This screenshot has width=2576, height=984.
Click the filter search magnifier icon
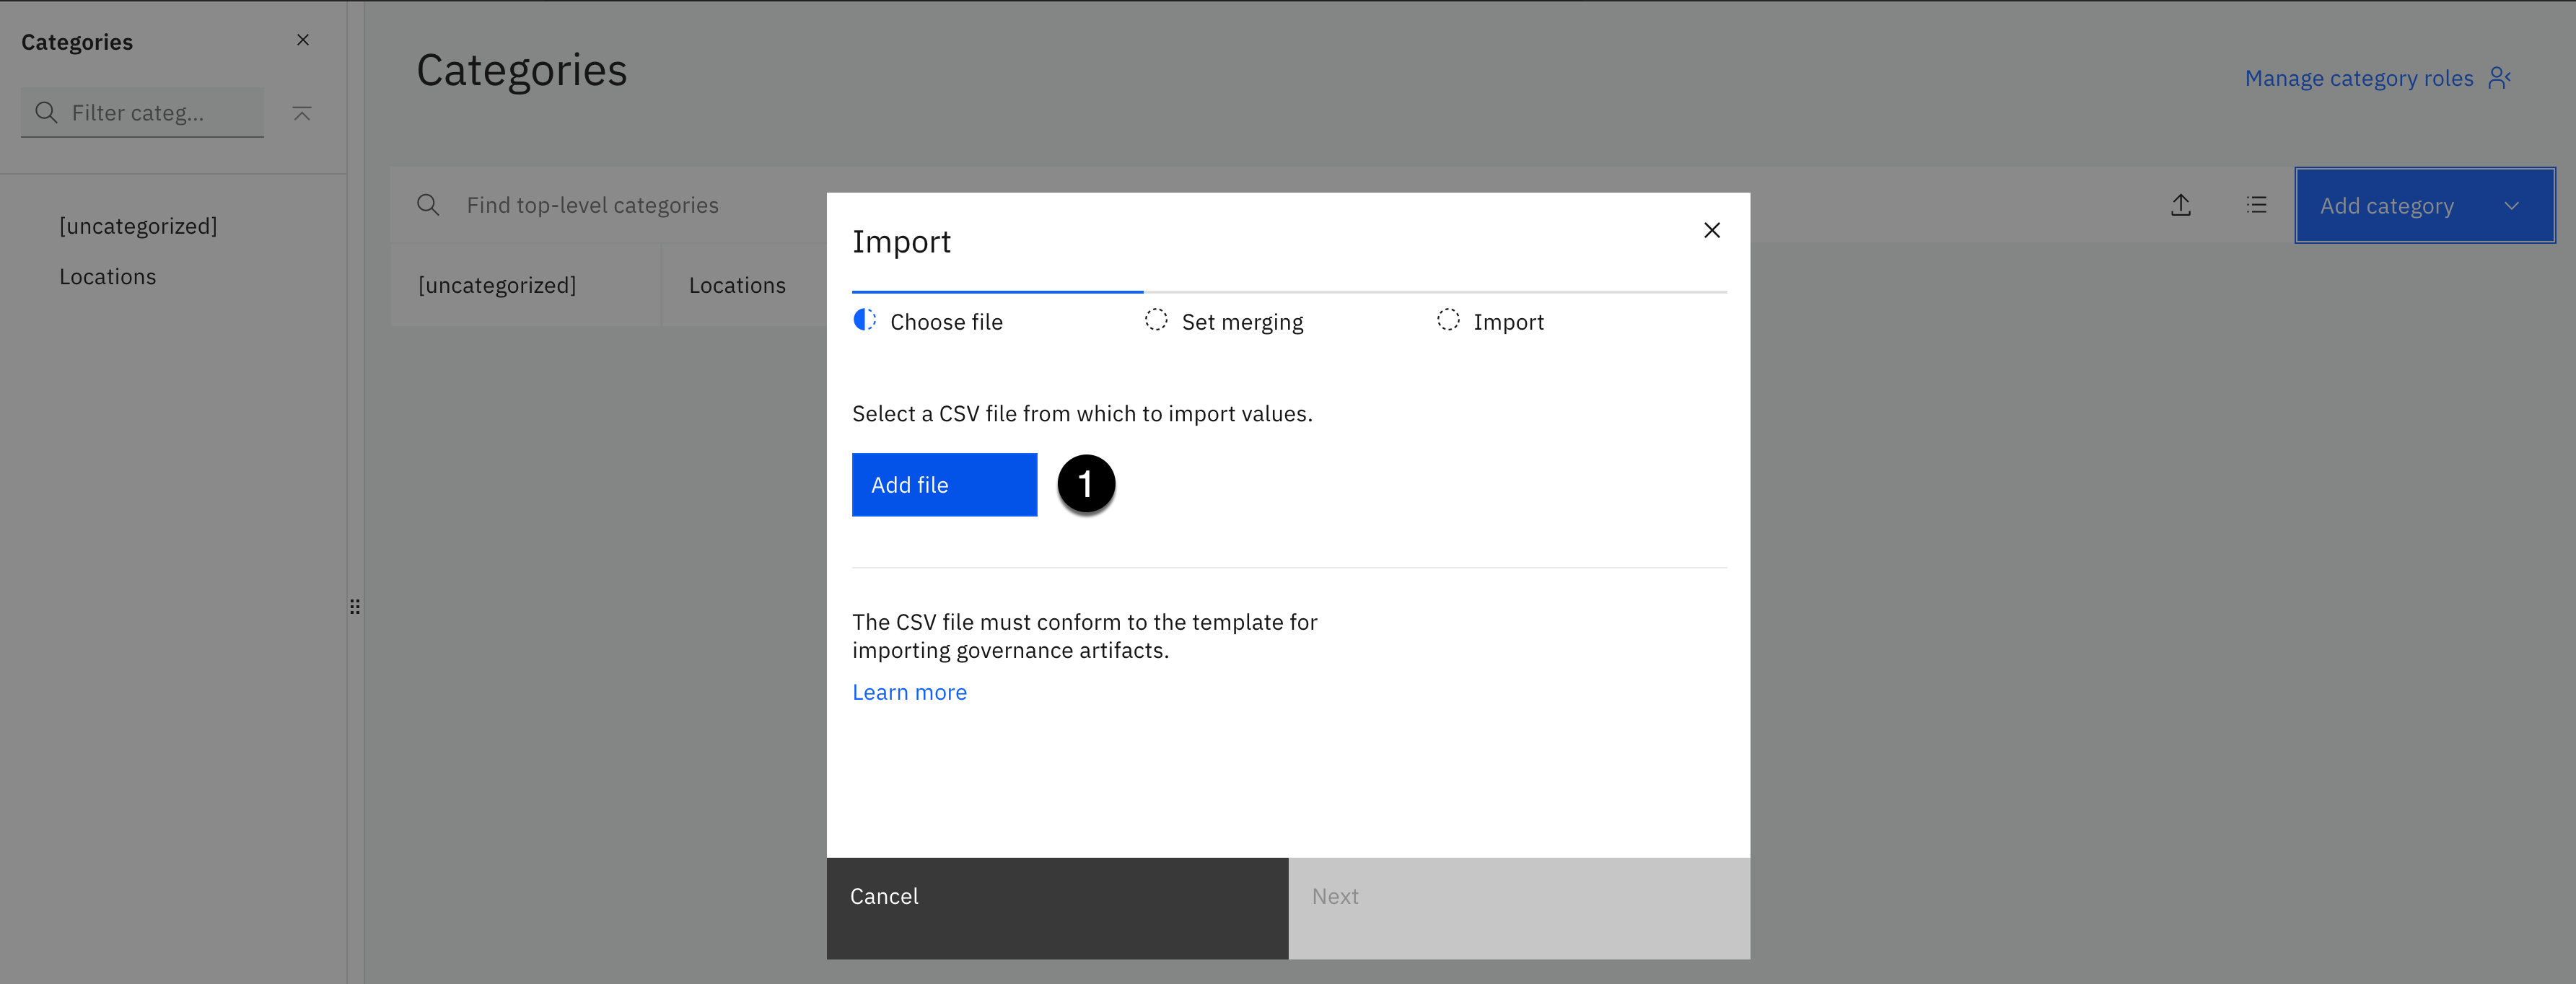46,113
